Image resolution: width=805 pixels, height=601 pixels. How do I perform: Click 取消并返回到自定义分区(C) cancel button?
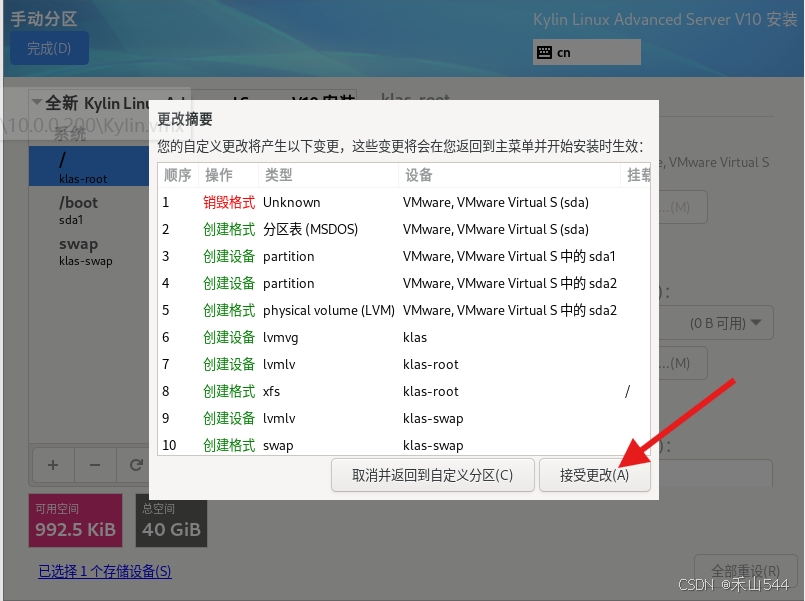433,475
